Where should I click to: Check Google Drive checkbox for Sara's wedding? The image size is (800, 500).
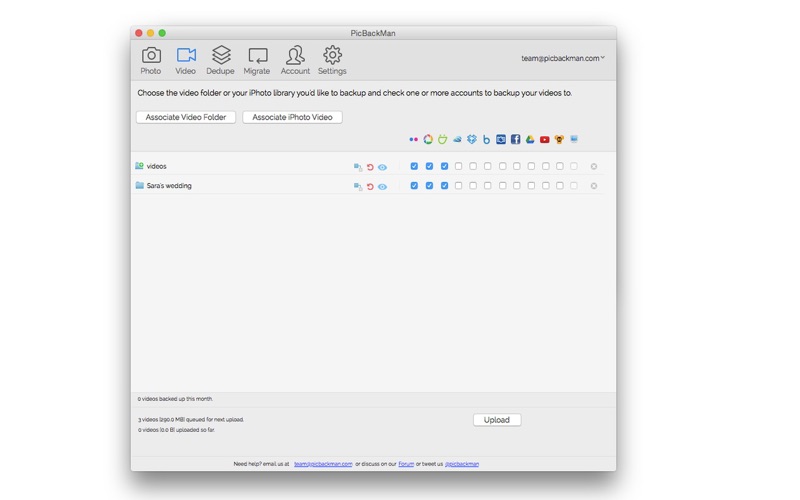(531, 185)
